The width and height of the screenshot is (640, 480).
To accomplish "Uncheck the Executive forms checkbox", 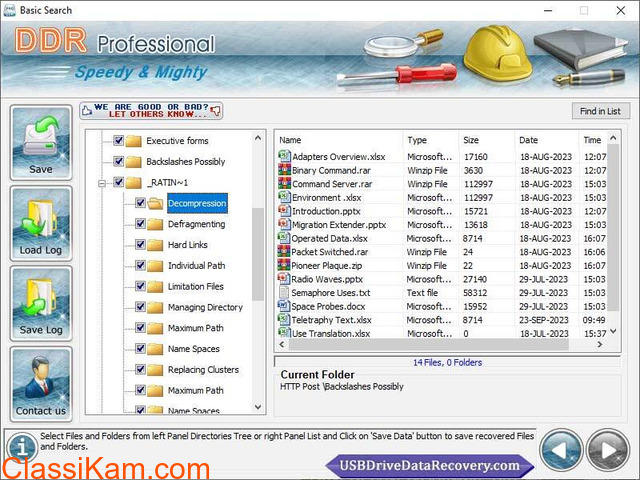I will 118,140.
